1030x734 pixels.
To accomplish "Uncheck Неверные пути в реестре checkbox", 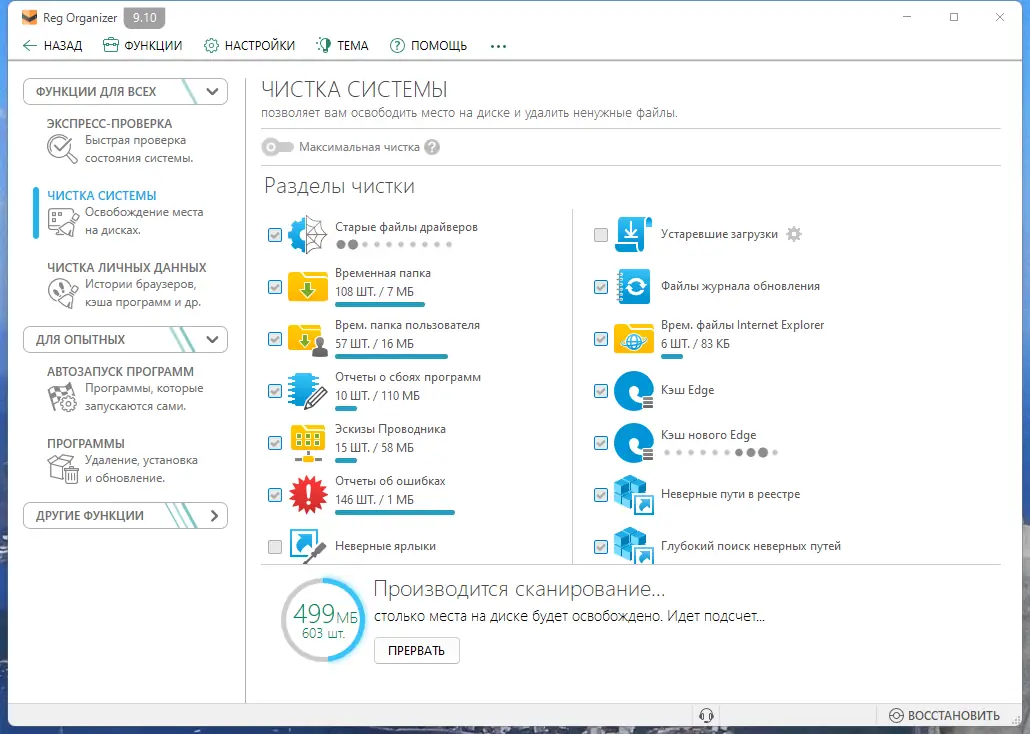I will click(601, 495).
